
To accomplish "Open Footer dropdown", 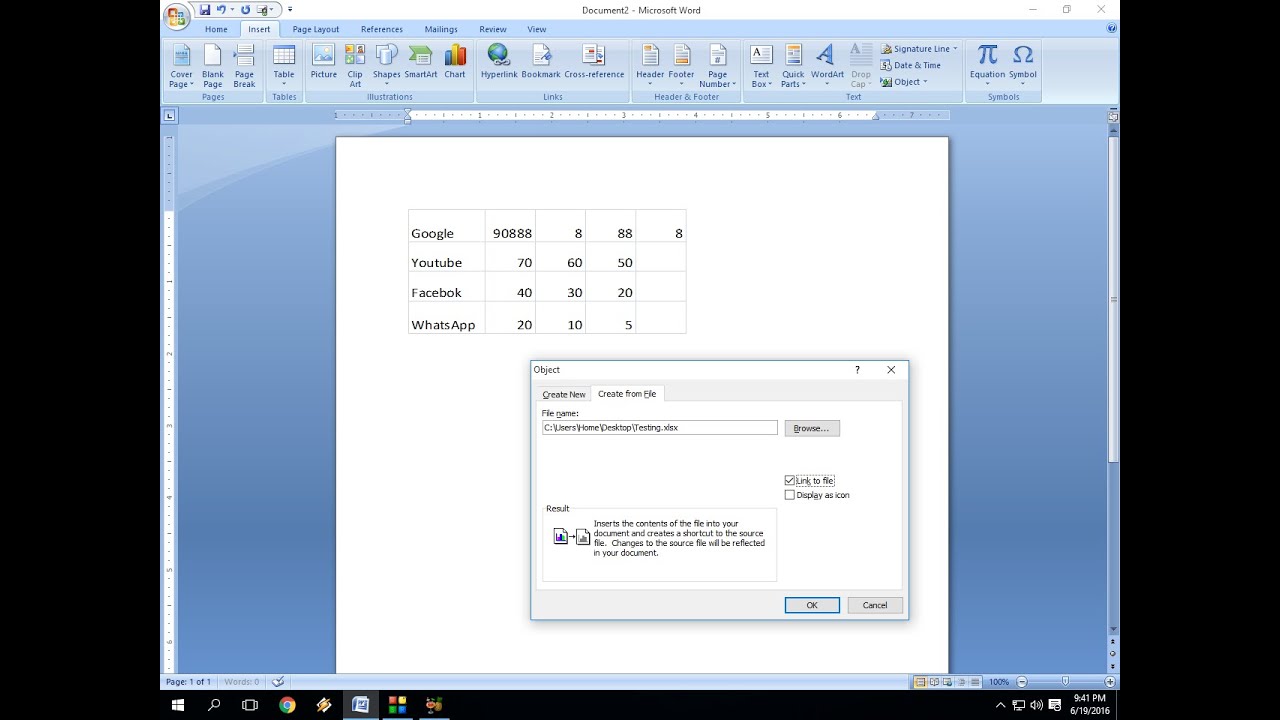I will pos(681,66).
